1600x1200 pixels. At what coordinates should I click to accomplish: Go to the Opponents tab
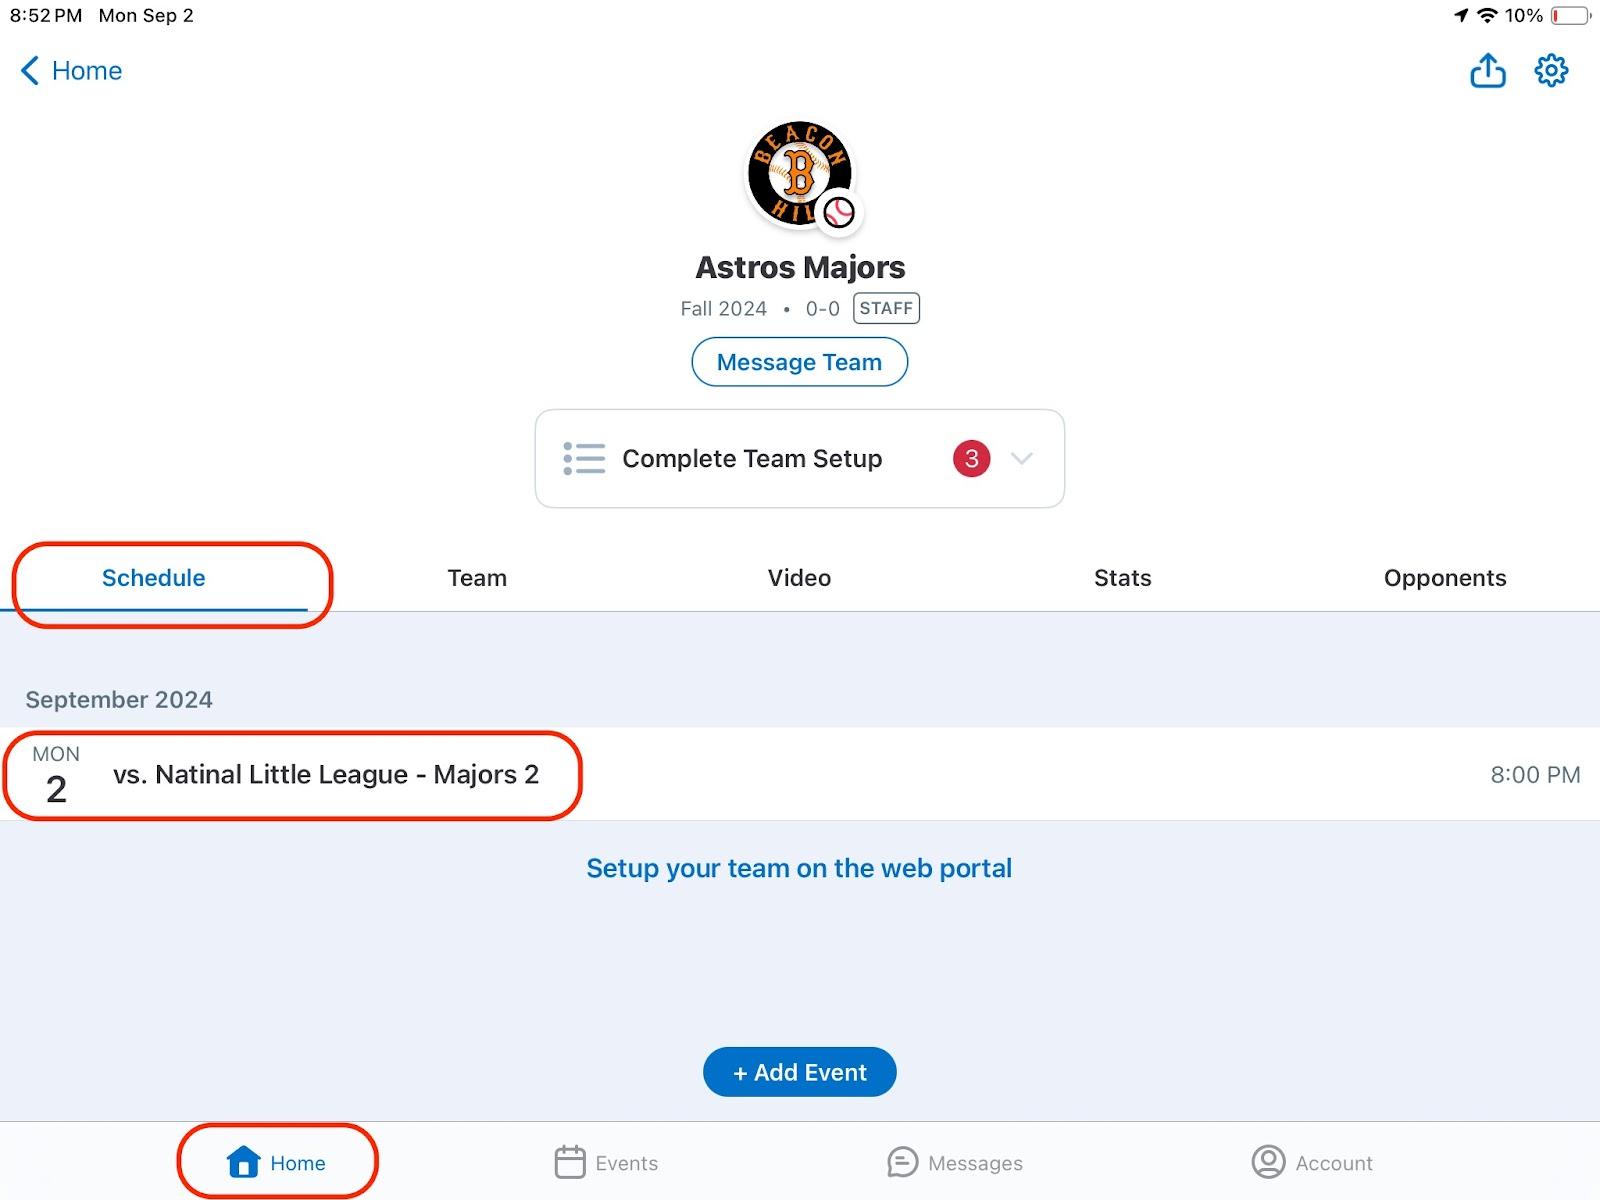click(1444, 578)
